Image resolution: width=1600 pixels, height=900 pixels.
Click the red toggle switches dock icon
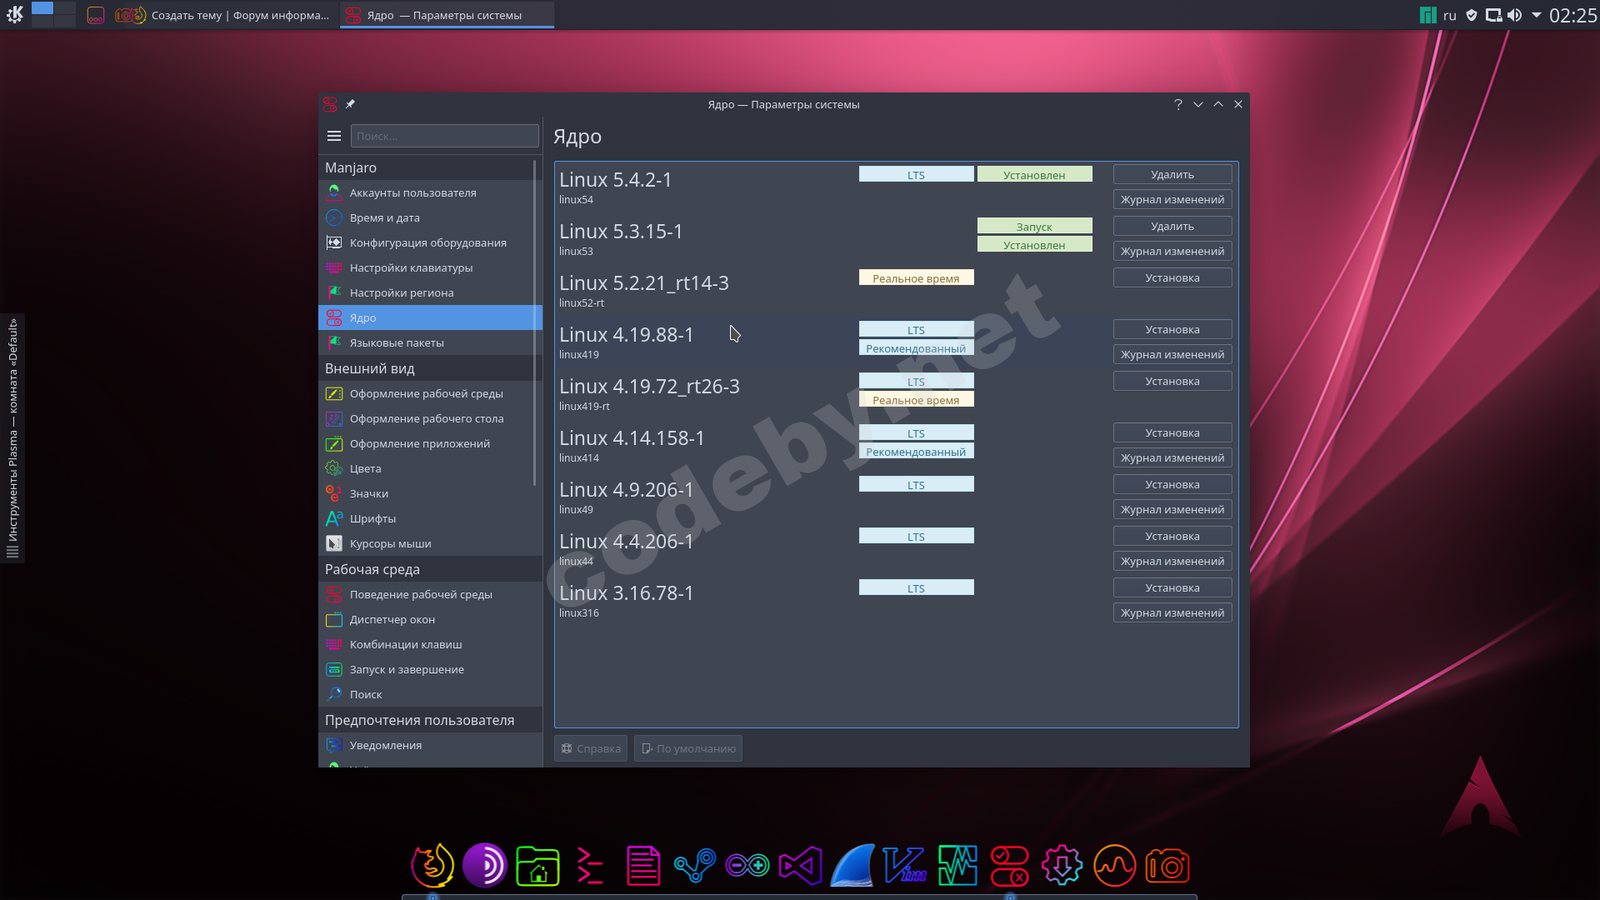click(1010, 866)
